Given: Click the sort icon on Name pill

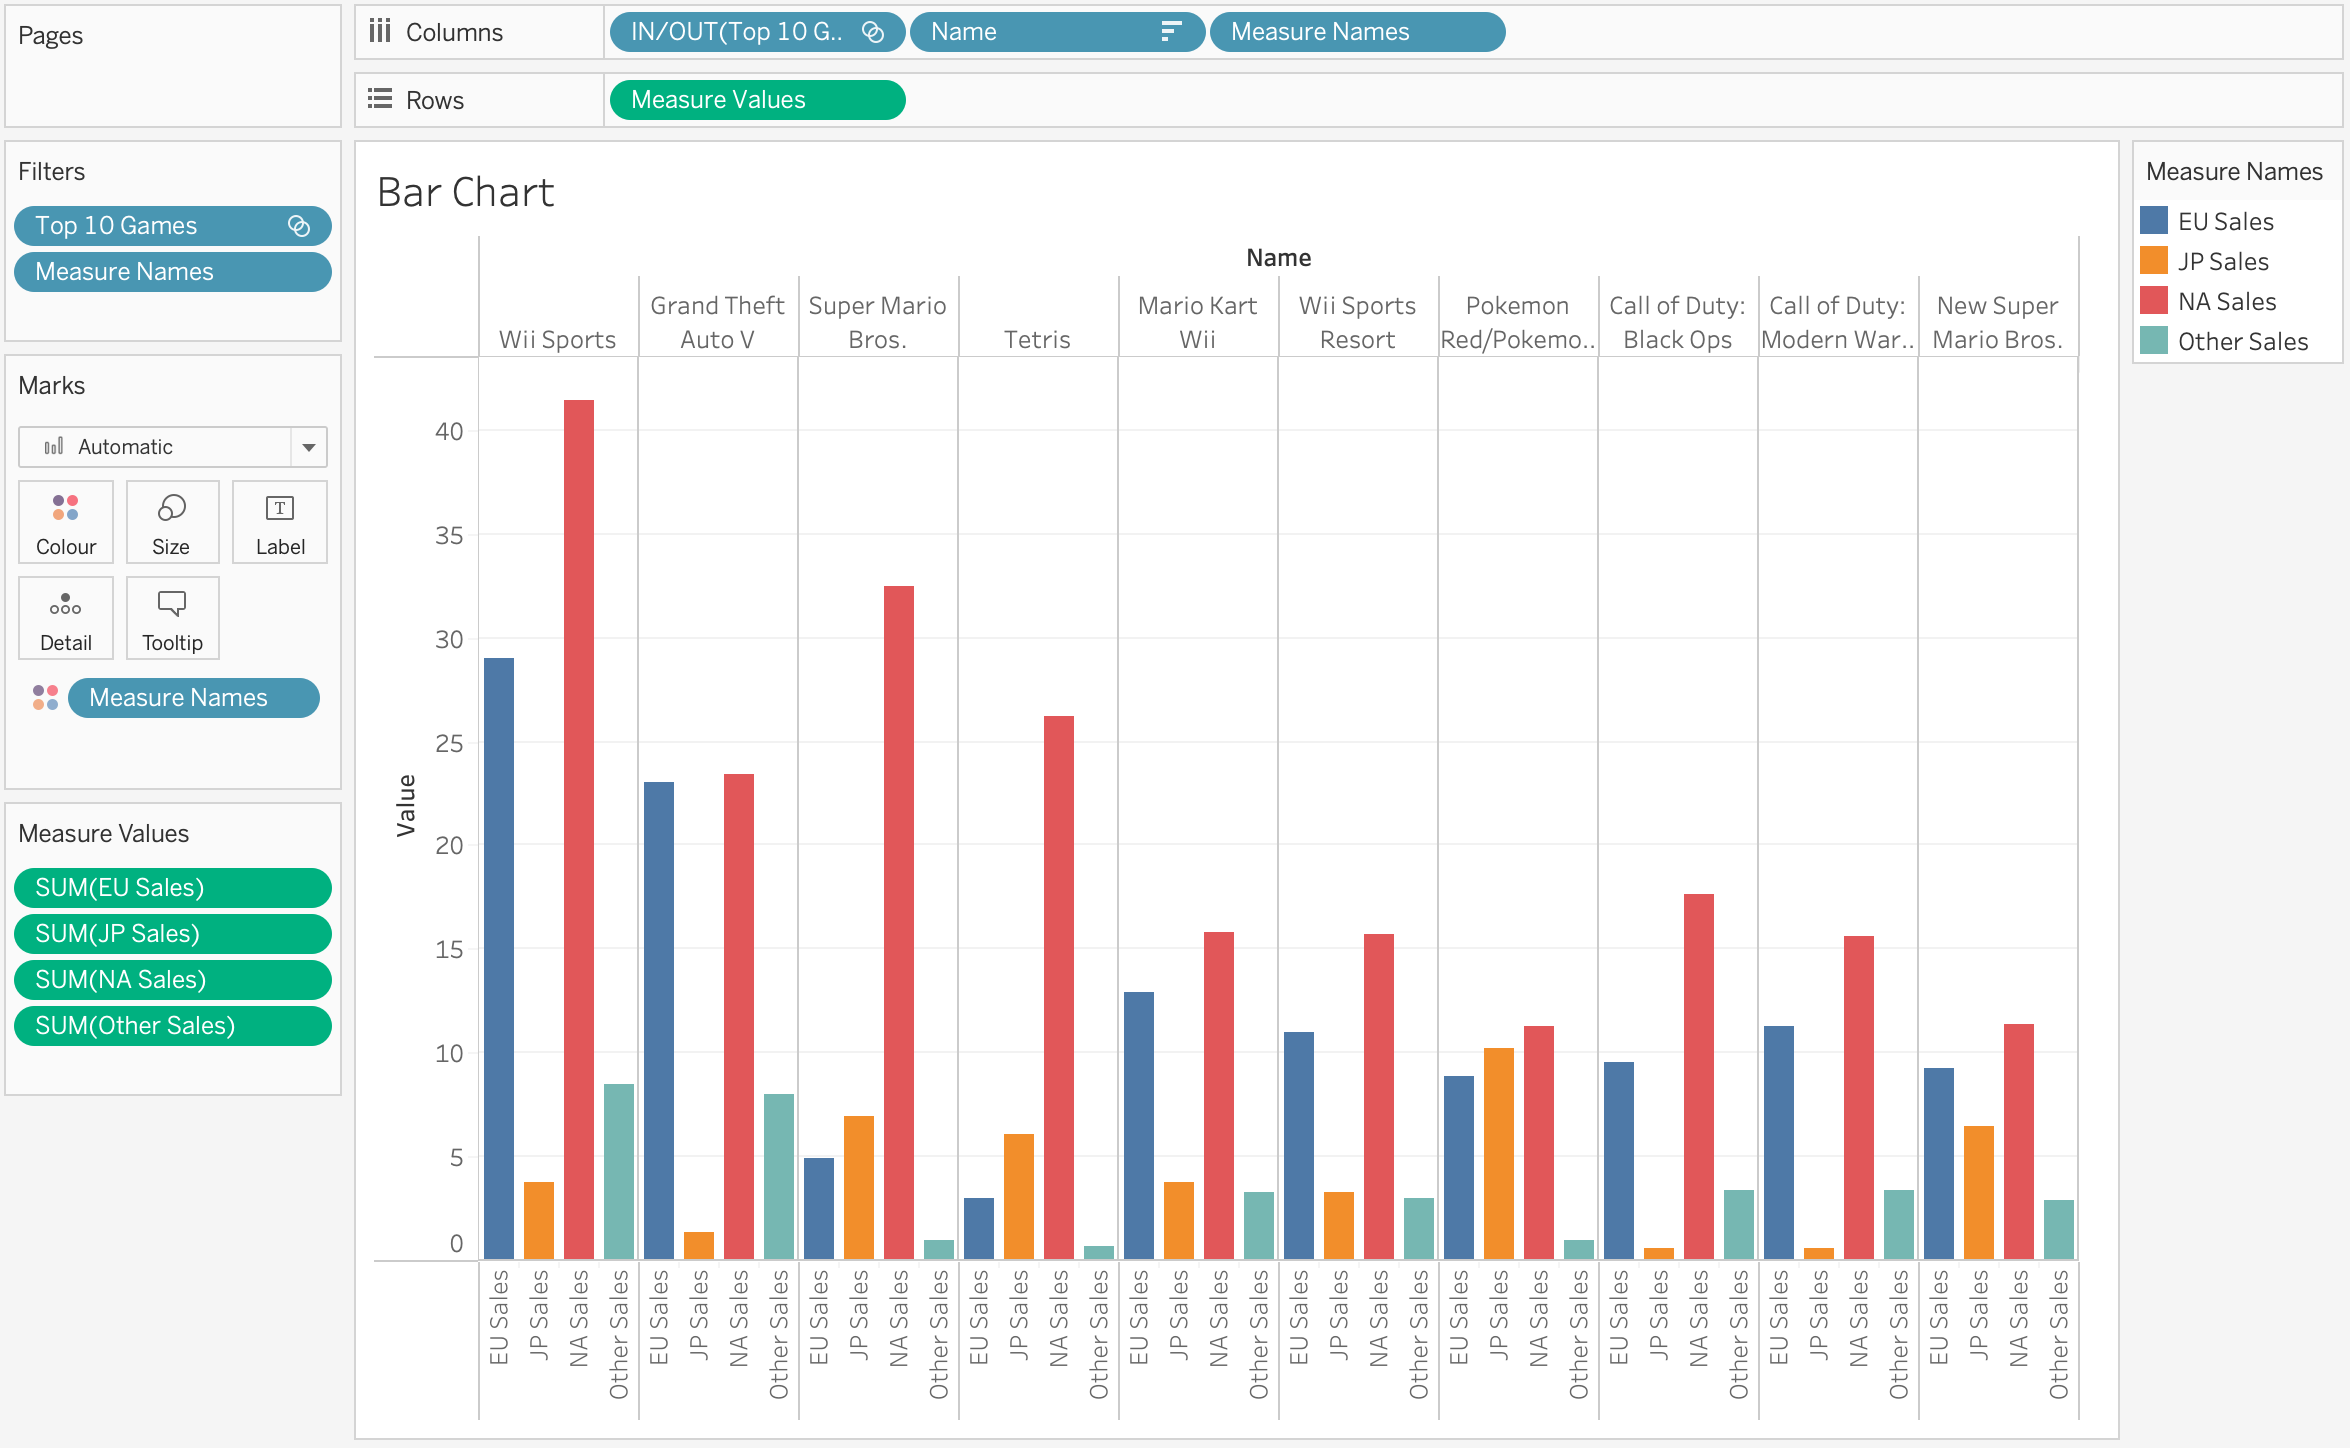Looking at the screenshot, I should click(x=1171, y=32).
